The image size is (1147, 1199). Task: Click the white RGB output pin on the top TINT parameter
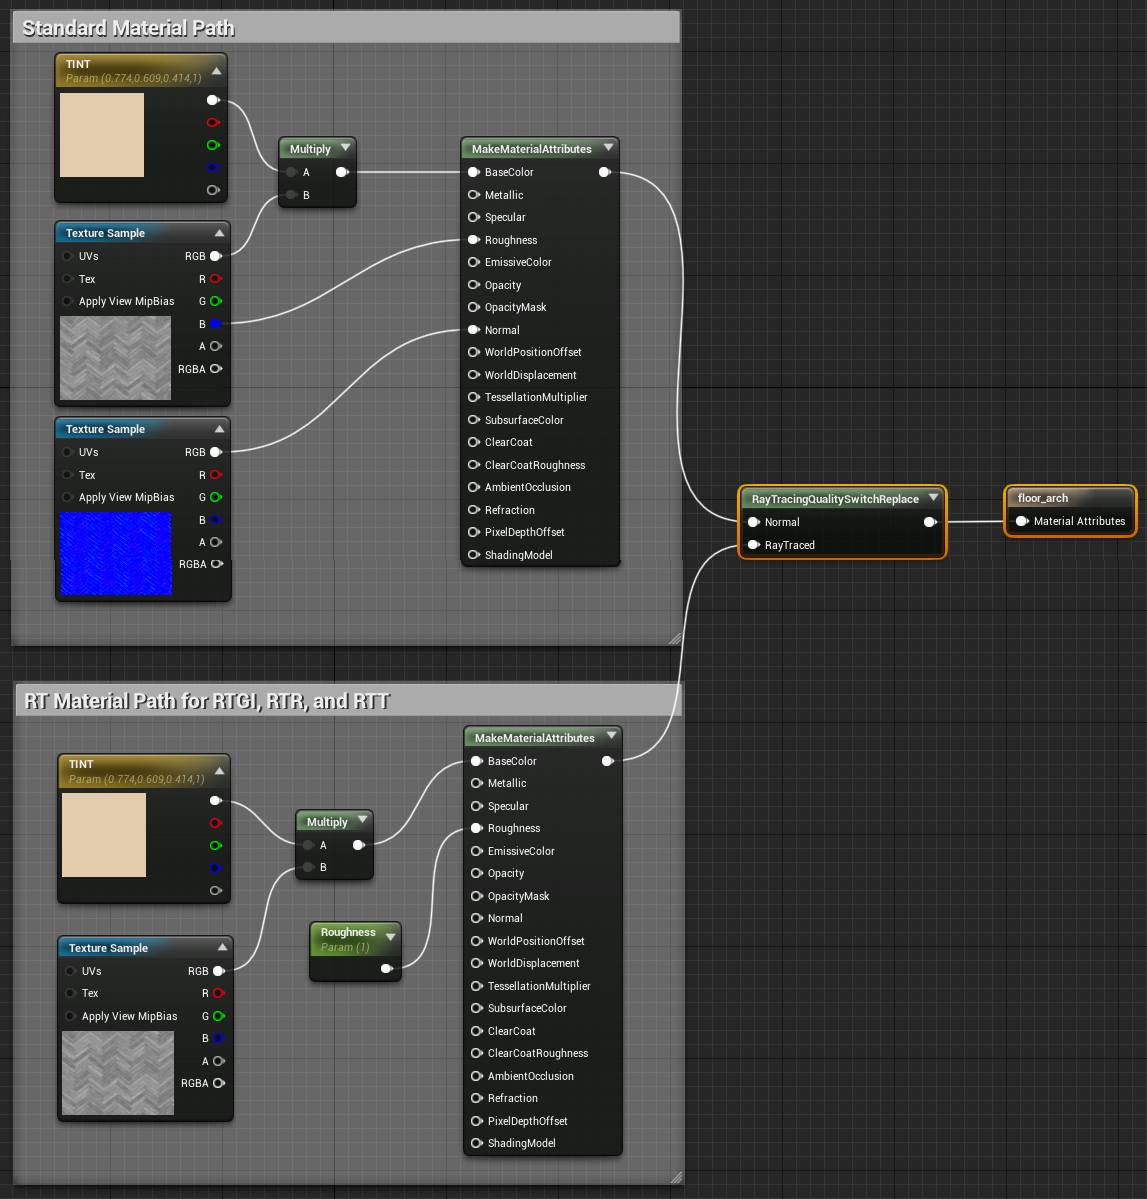pyautogui.click(x=213, y=100)
